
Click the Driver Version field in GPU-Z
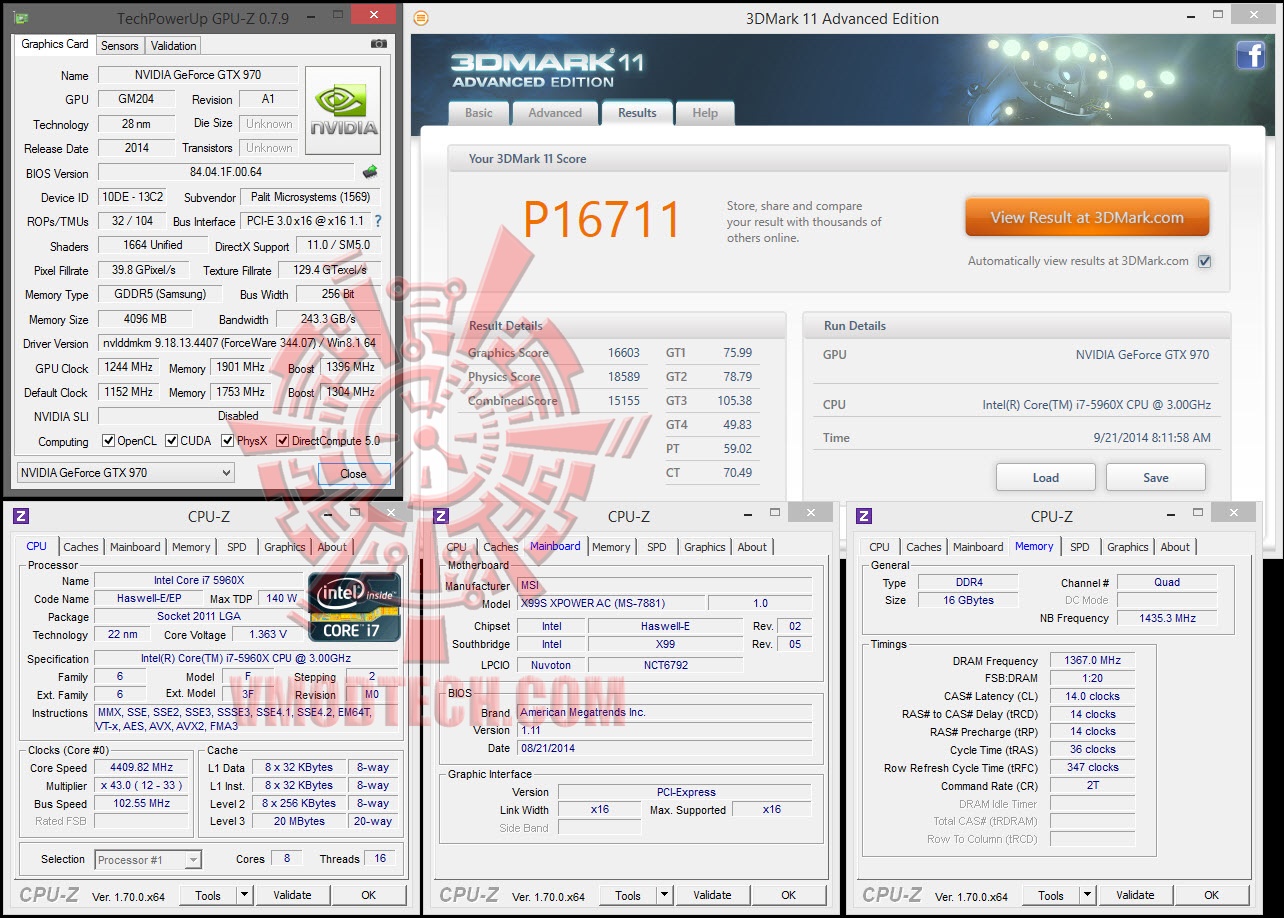[x=239, y=343]
